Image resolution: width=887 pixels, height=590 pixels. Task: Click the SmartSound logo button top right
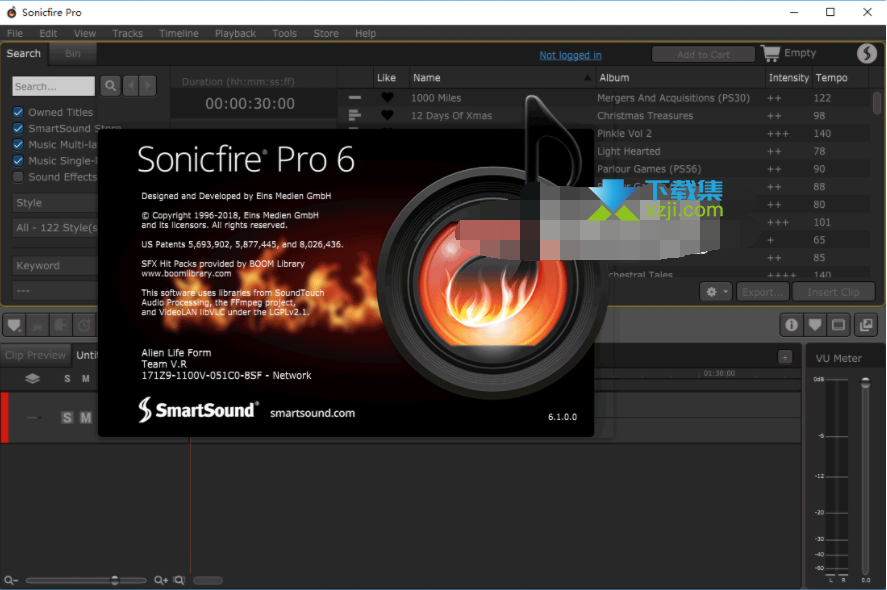867,53
